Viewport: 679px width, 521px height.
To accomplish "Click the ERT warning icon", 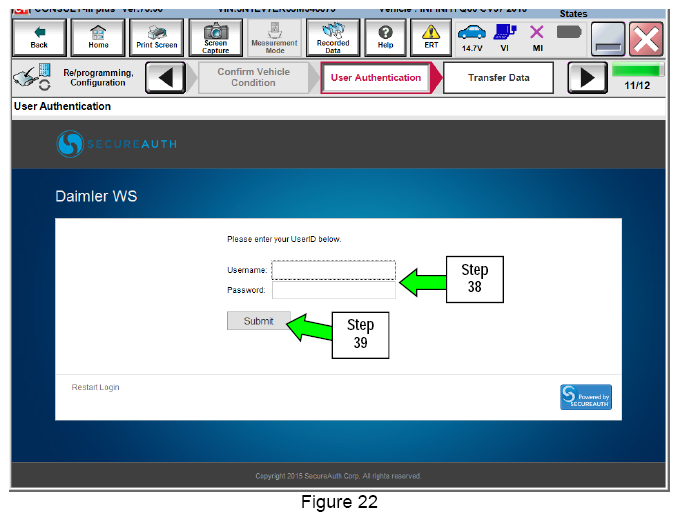I will point(431,38).
